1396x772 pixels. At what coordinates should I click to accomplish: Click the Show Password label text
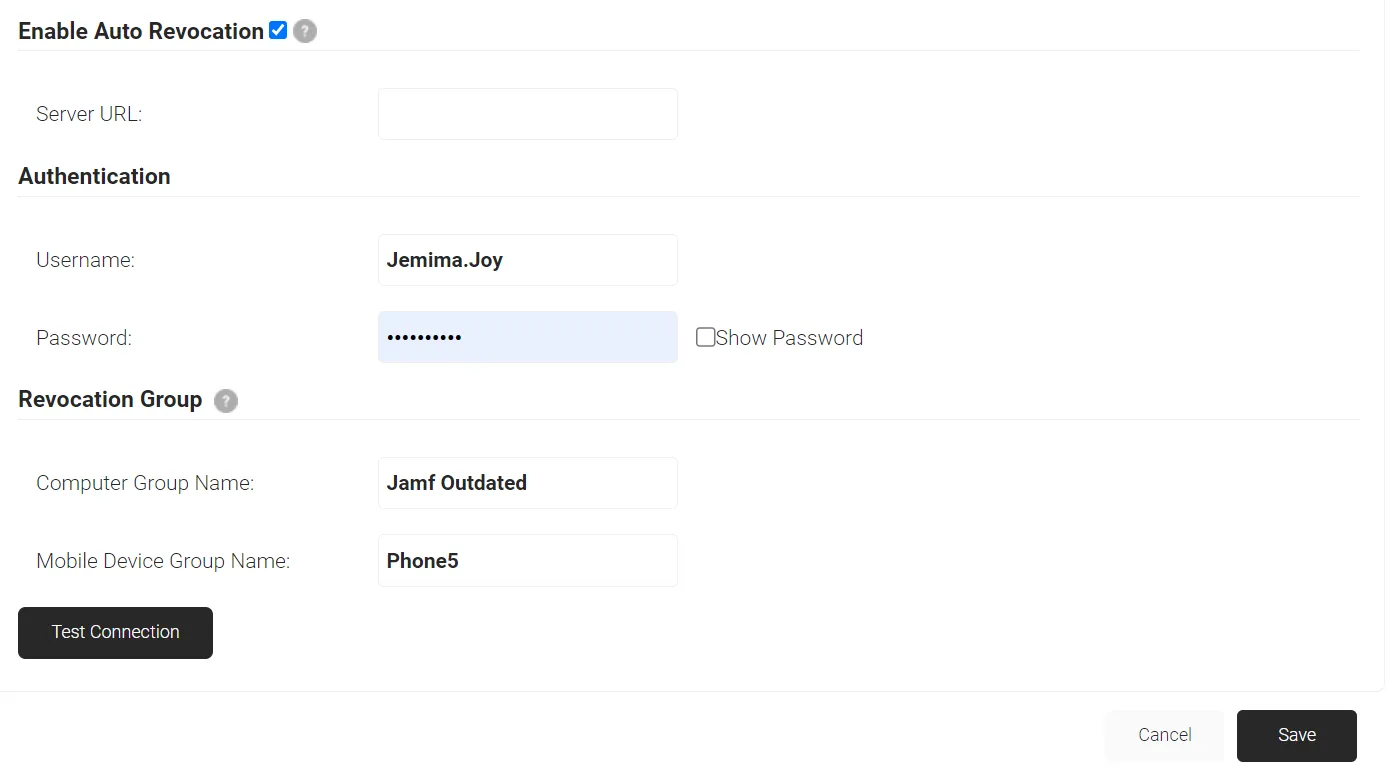789,338
